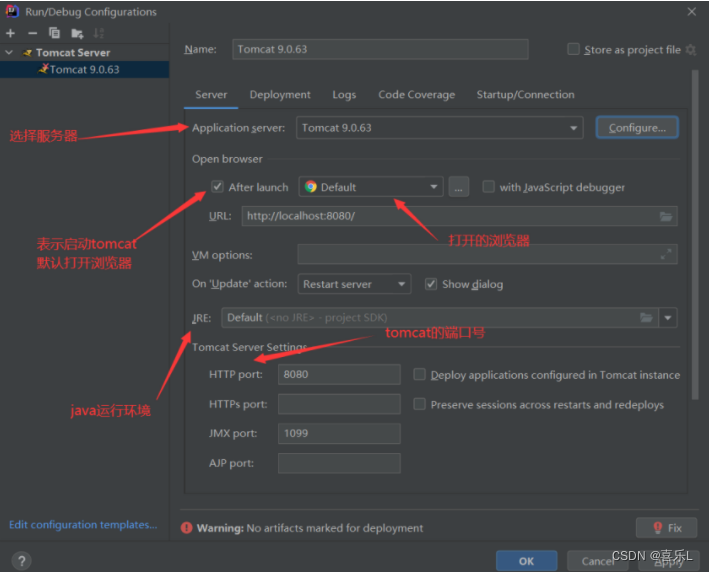Check Preserve sessions across restarts and redeploys
Screen dimensions: 709x572
pyautogui.click(x=420, y=404)
